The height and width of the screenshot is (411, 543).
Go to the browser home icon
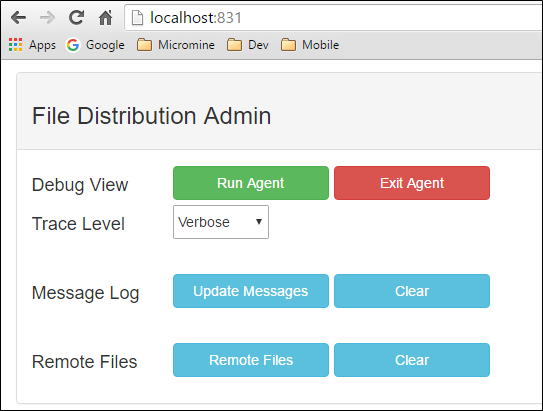pyautogui.click(x=105, y=17)
